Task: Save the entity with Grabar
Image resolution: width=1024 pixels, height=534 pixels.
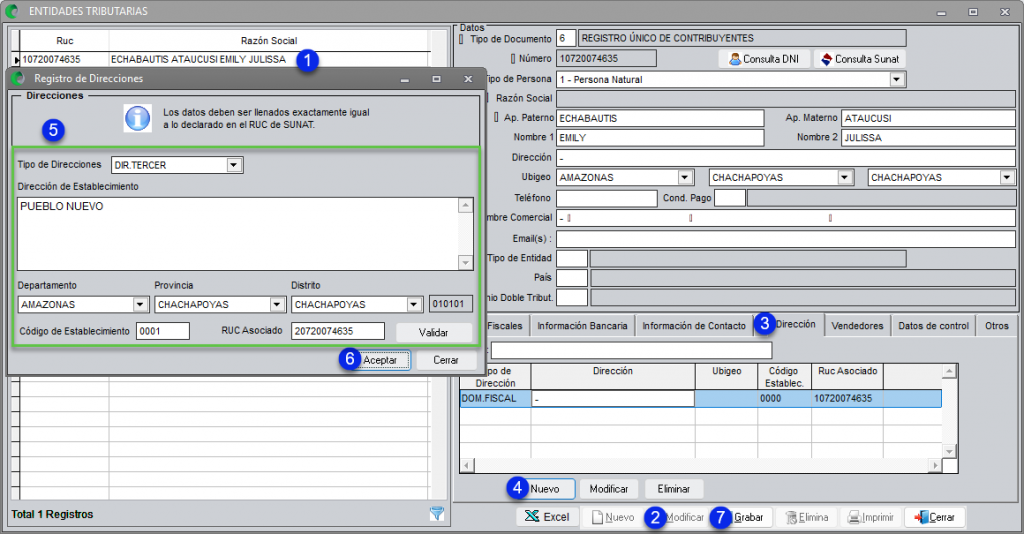Action: pyautogui.click(x=742, y=517)
